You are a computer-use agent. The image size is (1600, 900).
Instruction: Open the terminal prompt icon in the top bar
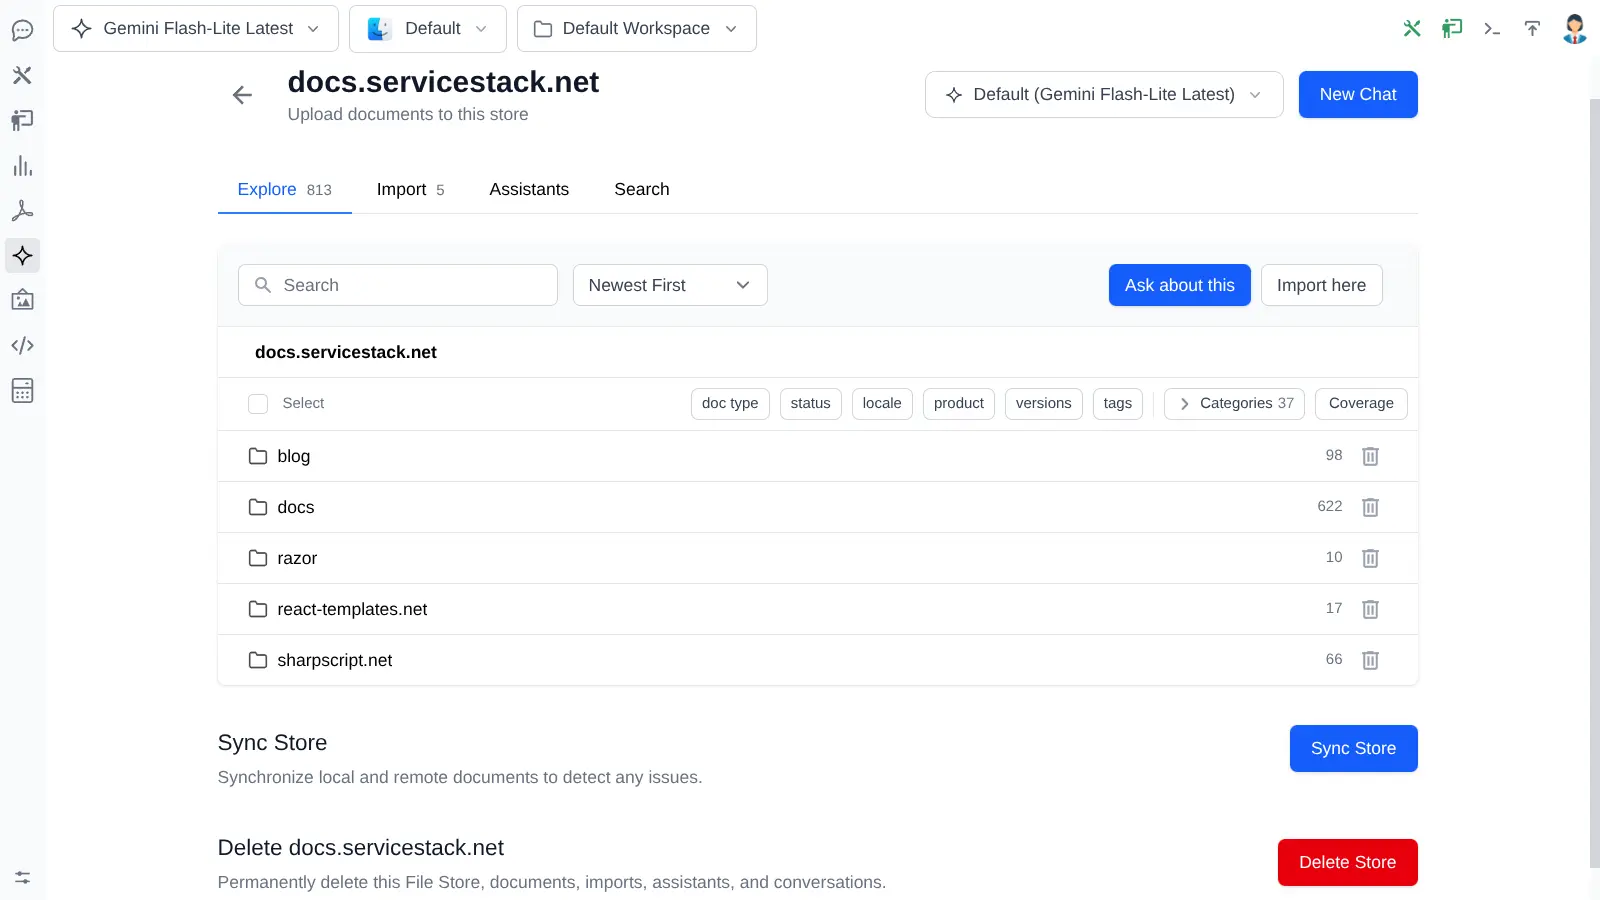tap(1492, 28)
